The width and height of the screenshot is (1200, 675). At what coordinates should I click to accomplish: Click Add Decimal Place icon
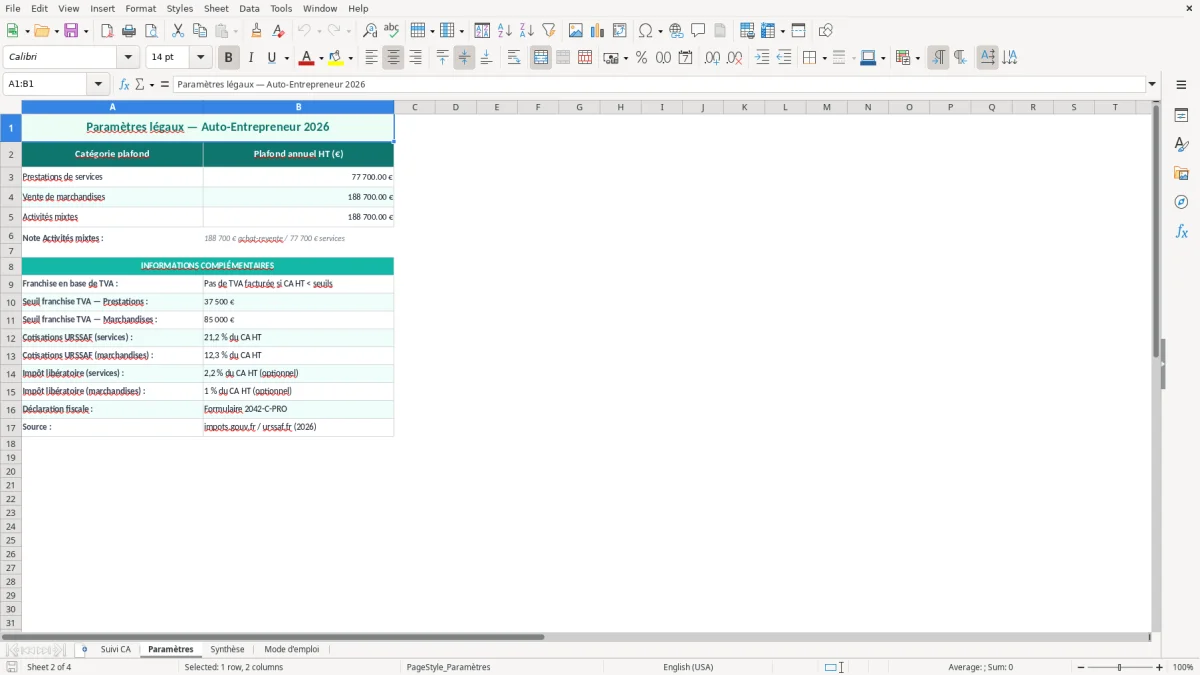point(712,58)
